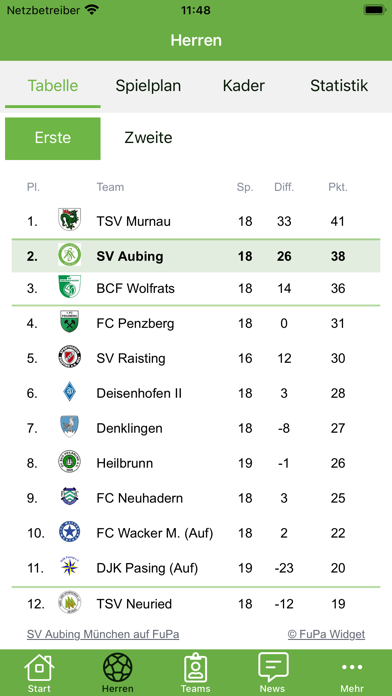Open the News speech bubble icon

(273, 667)
